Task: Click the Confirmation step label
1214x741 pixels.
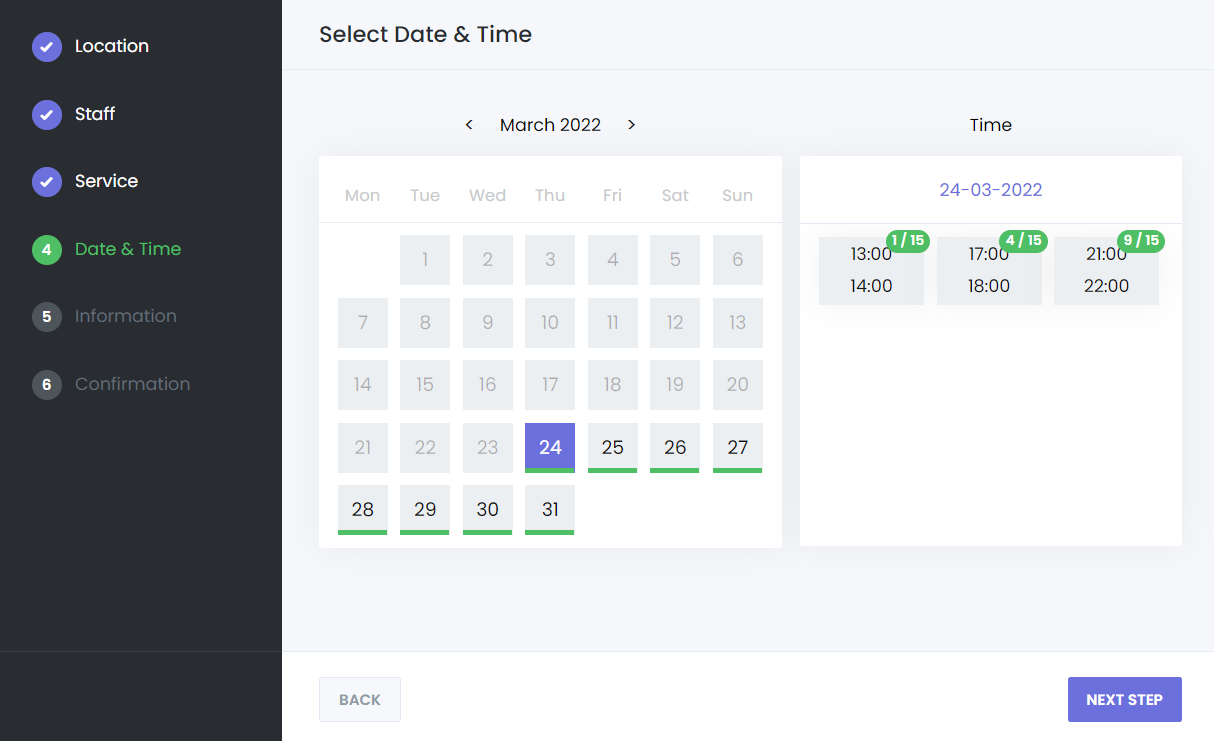Action: (132, 384)
